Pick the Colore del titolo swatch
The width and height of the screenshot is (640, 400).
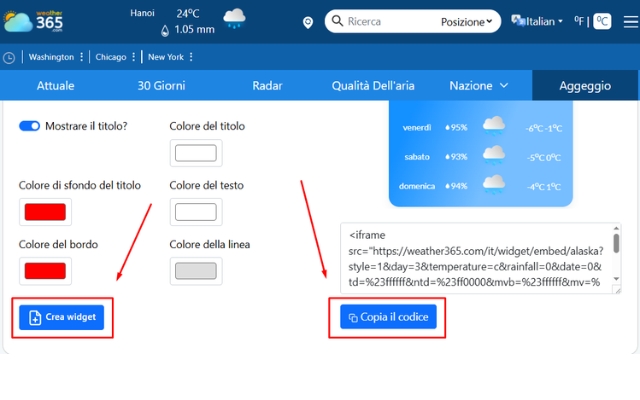196,153
